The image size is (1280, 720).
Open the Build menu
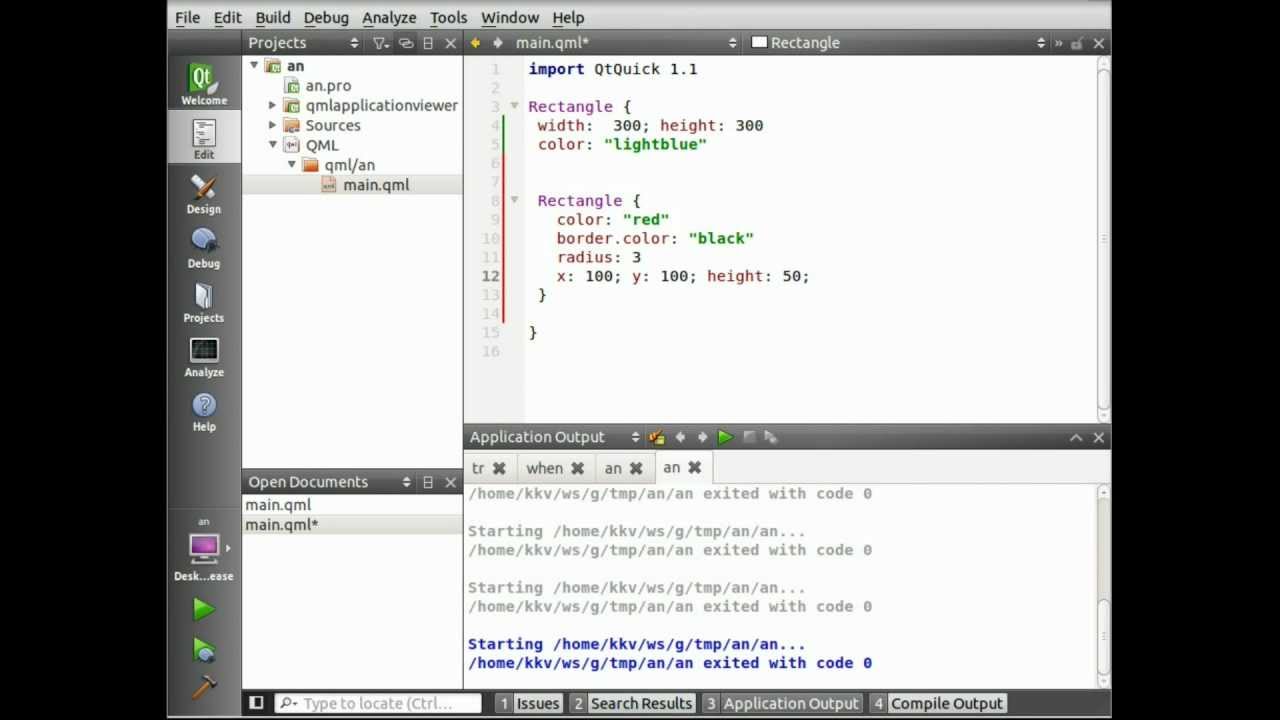273,17
